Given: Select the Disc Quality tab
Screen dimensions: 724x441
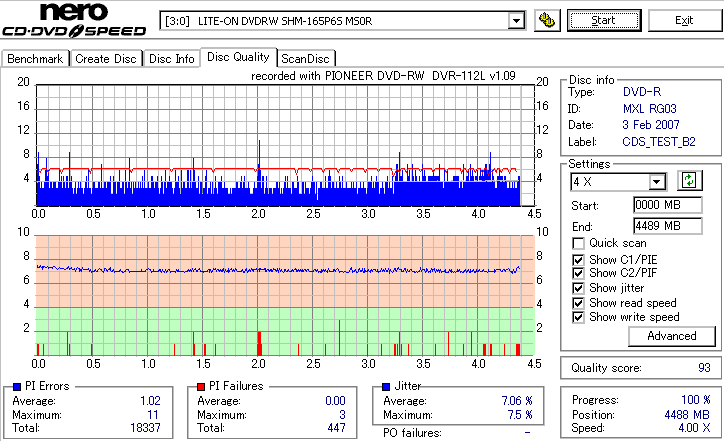Looking at the screenshot, I should (238, 57).
